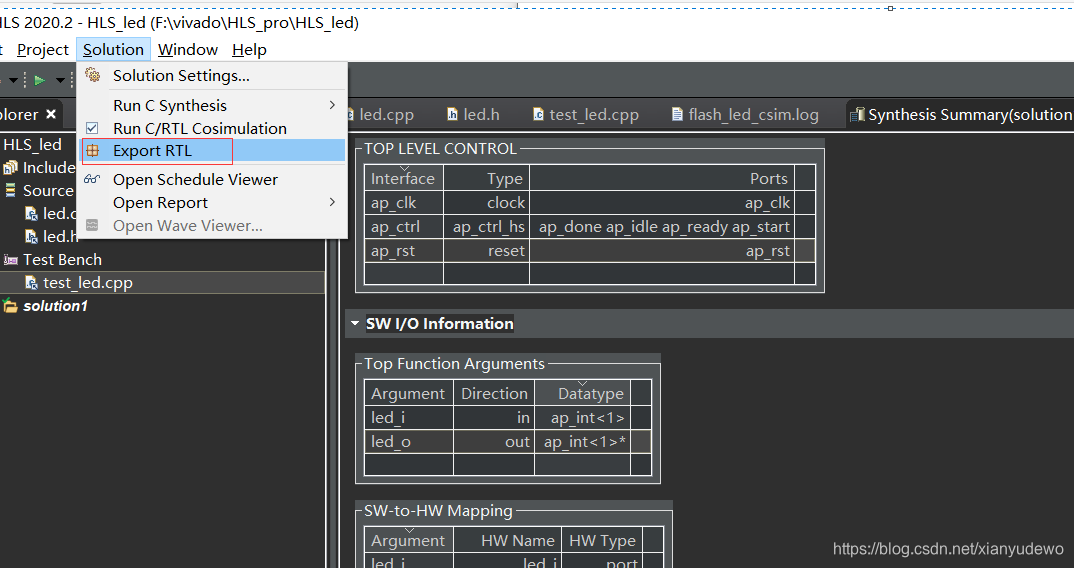Select the ap_ctrl_hs type cell
Image resolution: width=1074 pixels, height=568 pixels.
pyautogui.click(x=486, y=227)
